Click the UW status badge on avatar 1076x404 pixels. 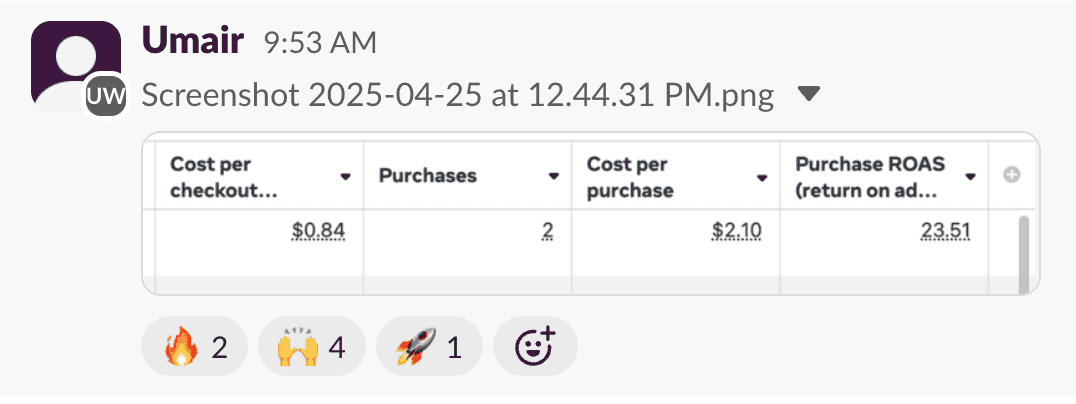coord(105,96)
